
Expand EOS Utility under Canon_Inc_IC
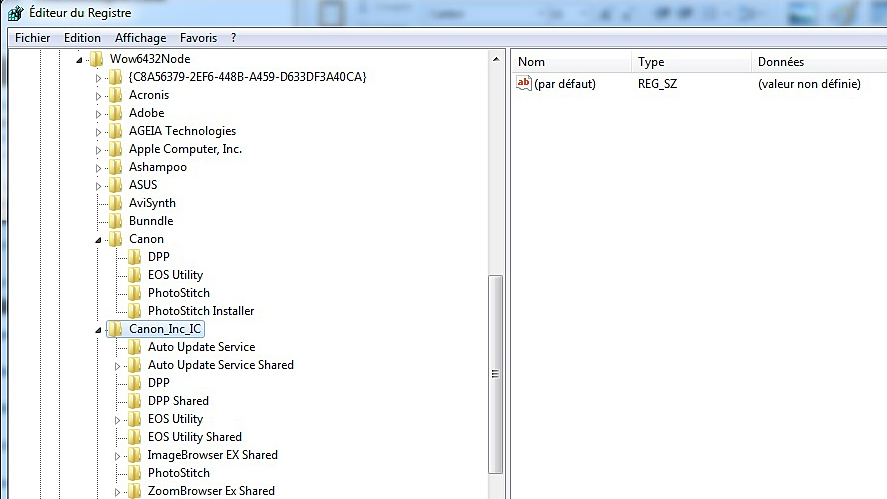[118, 420]
